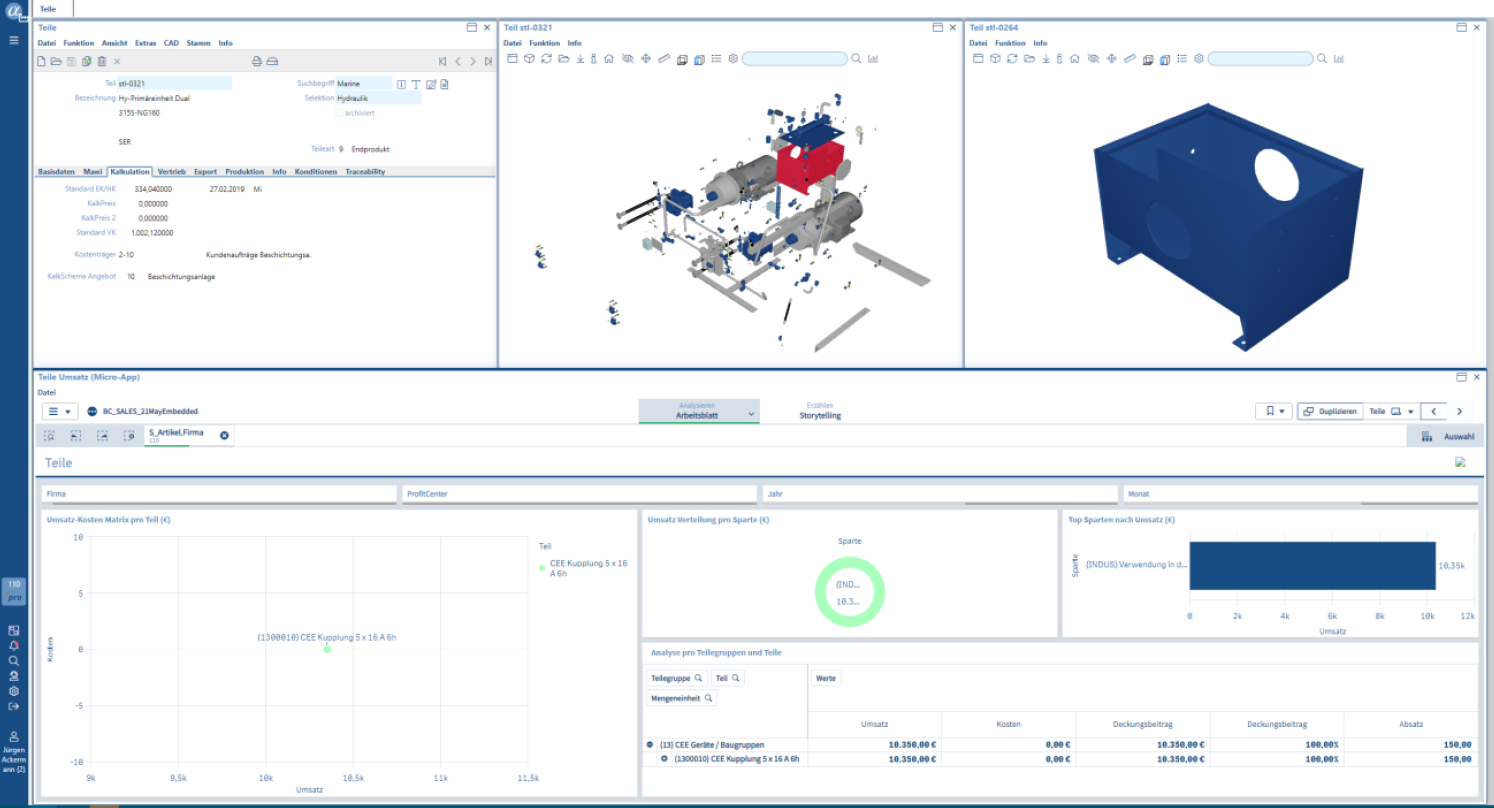Screen dimensions: 1494x808
Task: Open the Firma filter pane
Action: (x=220, y=494)
